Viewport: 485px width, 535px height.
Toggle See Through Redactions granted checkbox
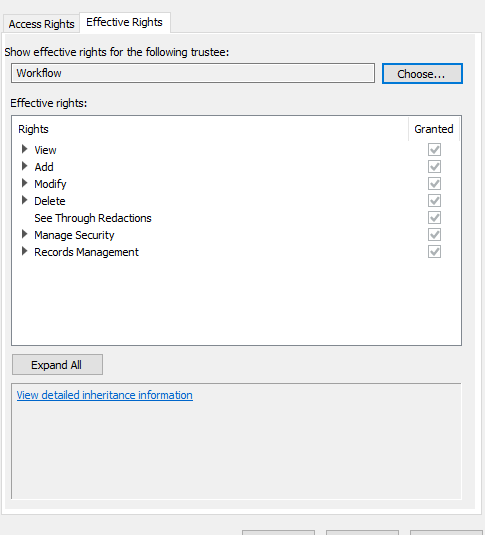point(434,218)
